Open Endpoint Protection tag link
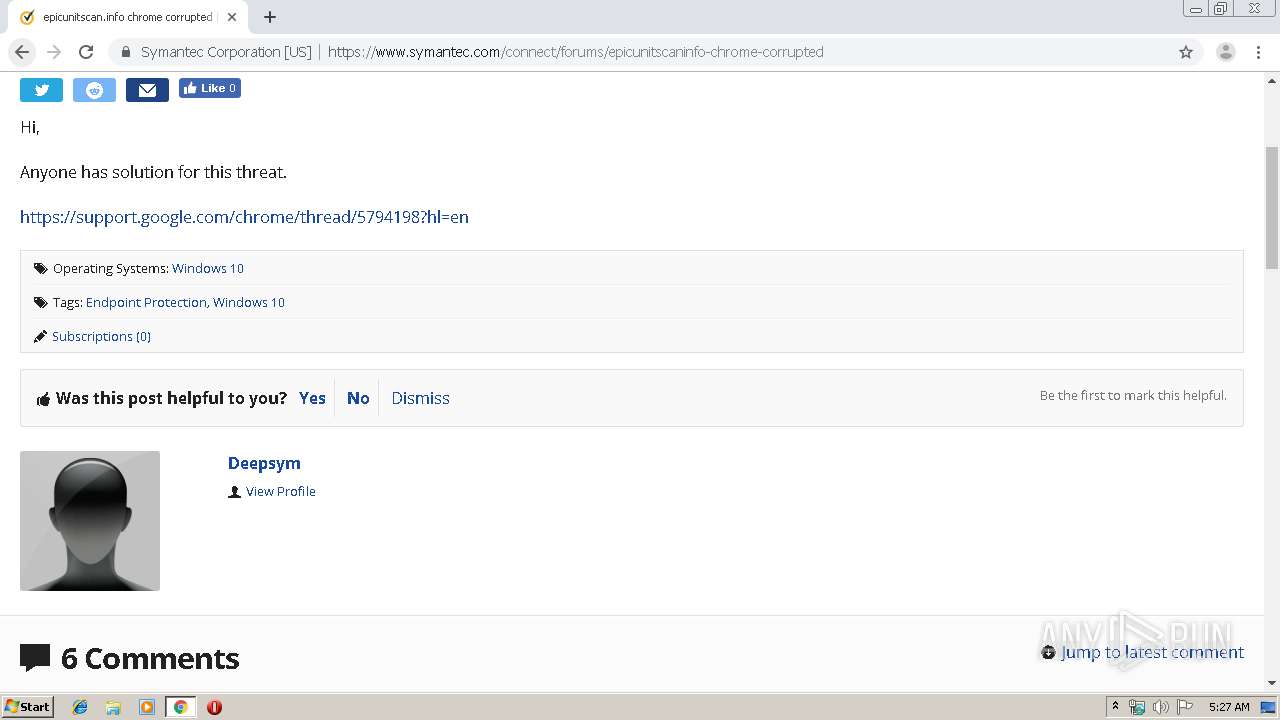Viewport: 1280px width, 720px height. [x=146, y=302]
